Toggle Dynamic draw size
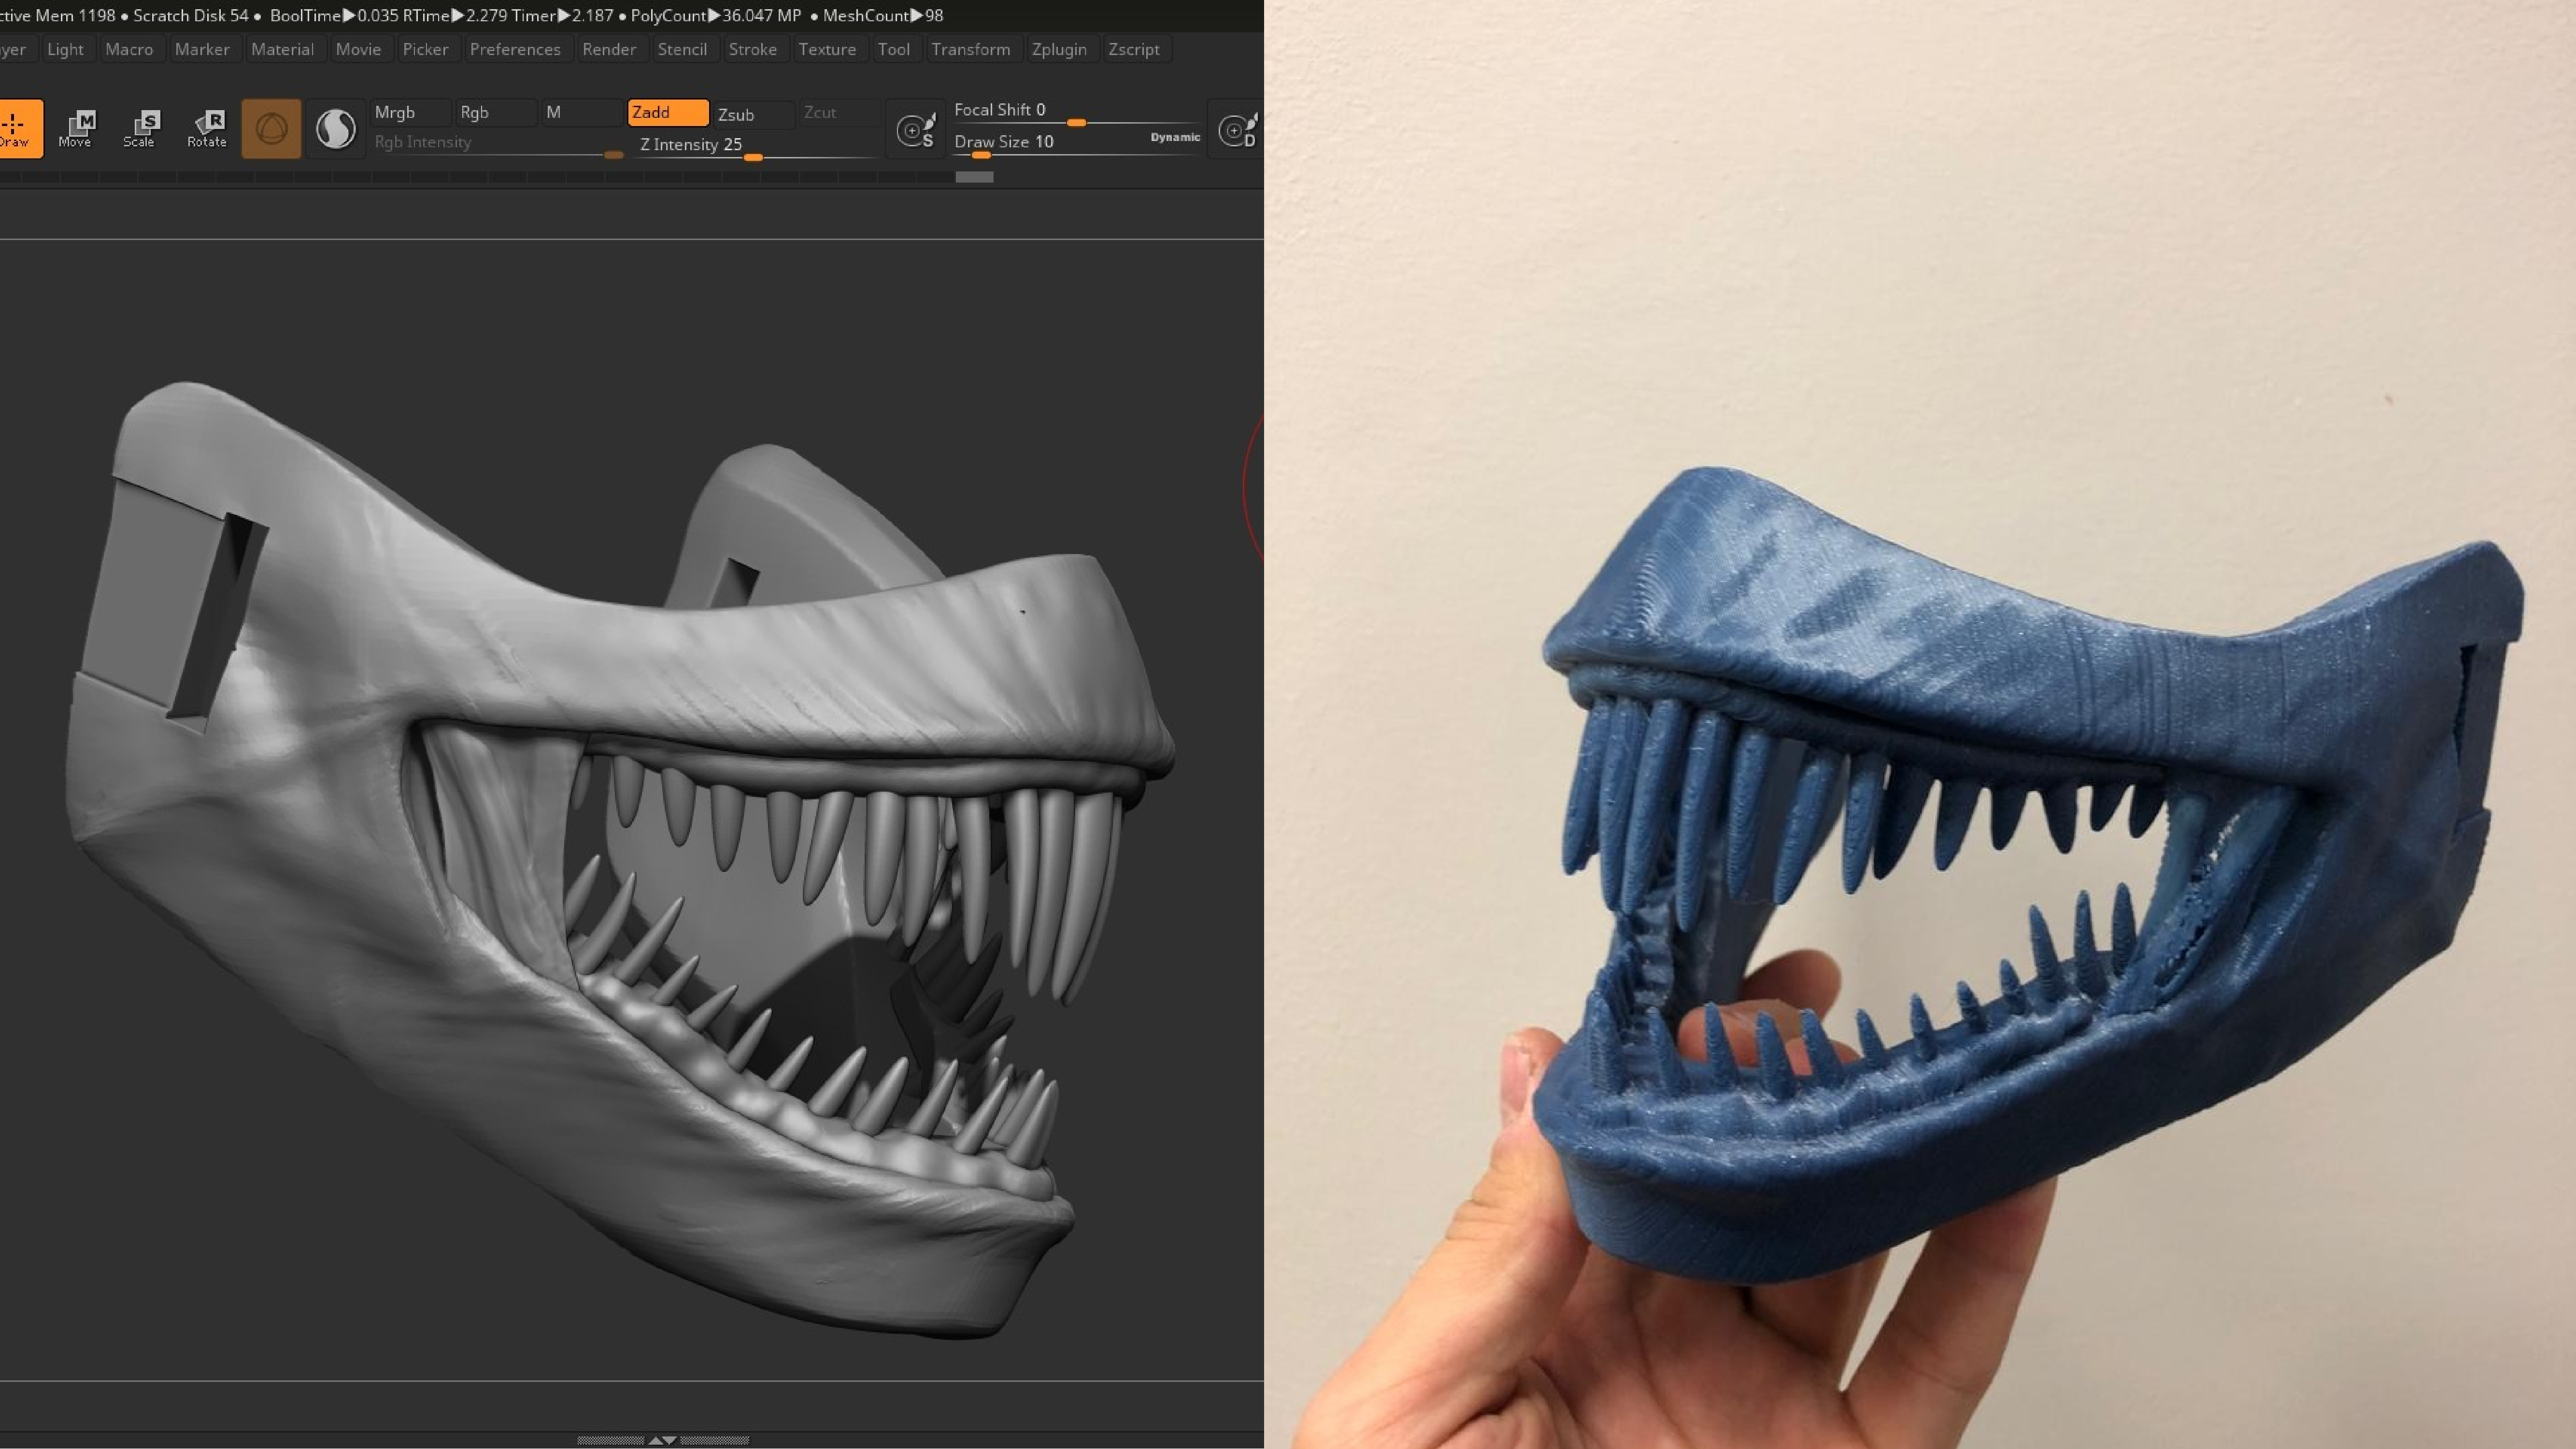 (x=1175, y=137)
